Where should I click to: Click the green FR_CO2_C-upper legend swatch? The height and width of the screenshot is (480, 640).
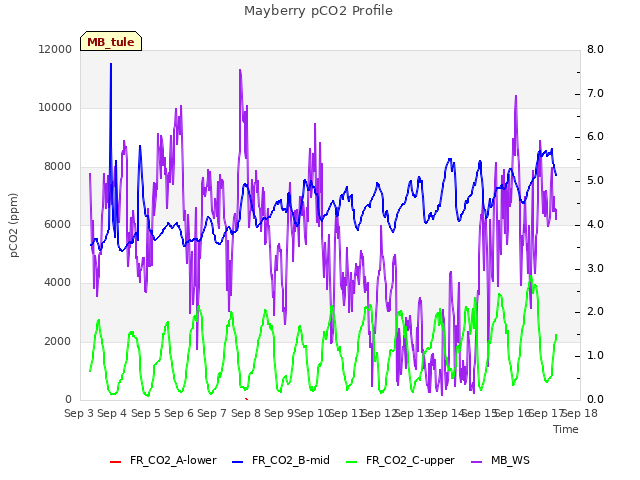(351, 462)
